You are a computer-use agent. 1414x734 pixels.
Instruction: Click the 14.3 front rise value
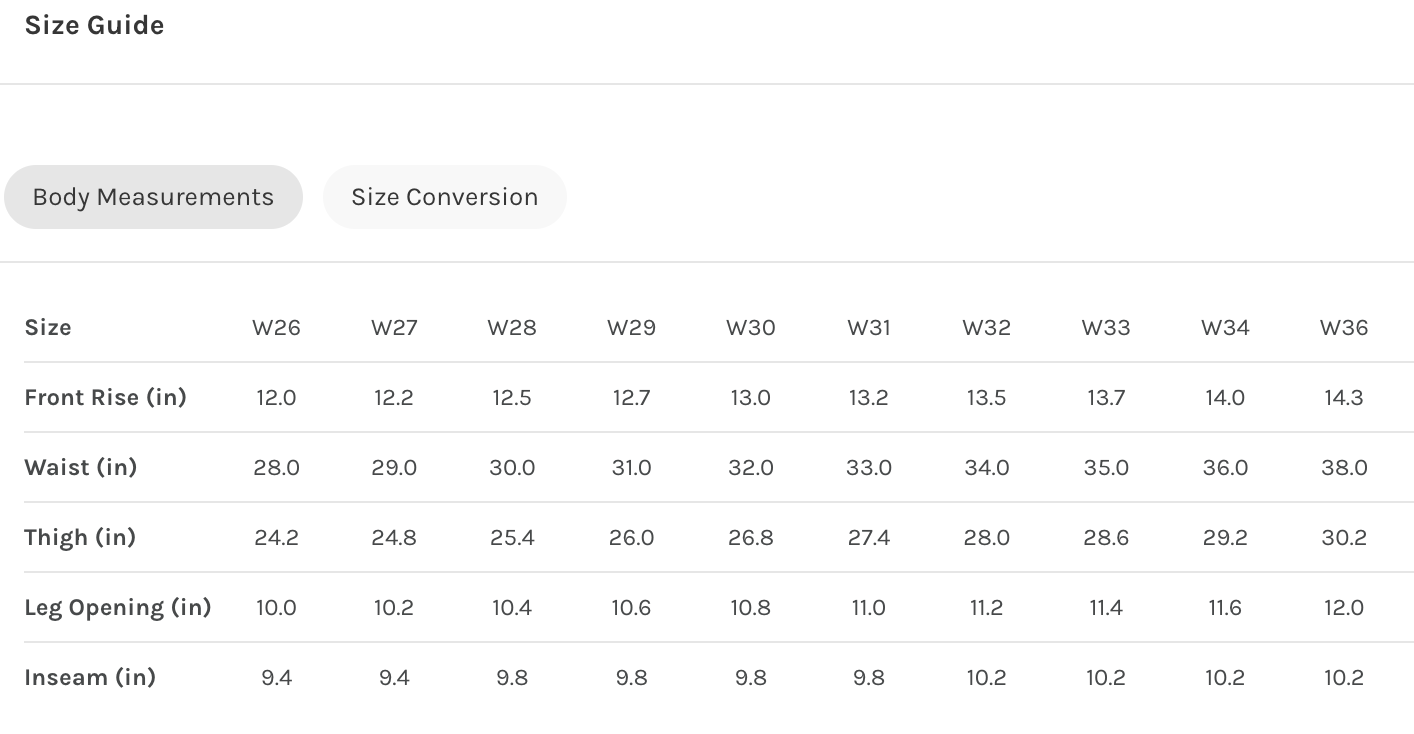click(1343, 397)
